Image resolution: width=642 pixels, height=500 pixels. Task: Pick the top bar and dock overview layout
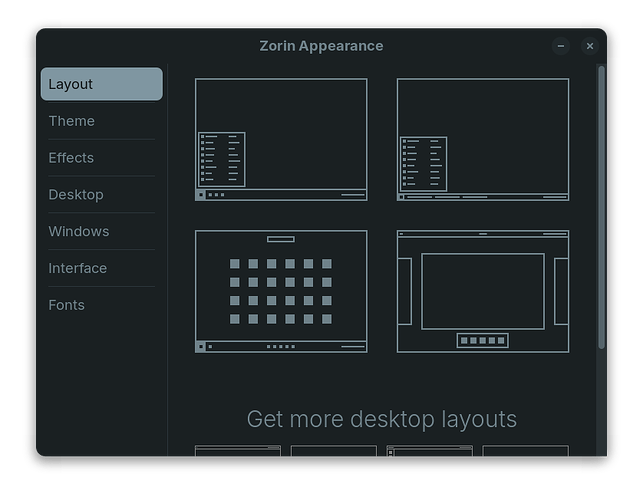point(483,291)
